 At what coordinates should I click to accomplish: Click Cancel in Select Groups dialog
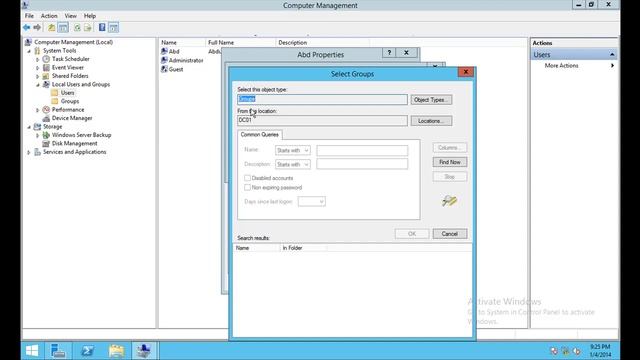pos(450,234)
